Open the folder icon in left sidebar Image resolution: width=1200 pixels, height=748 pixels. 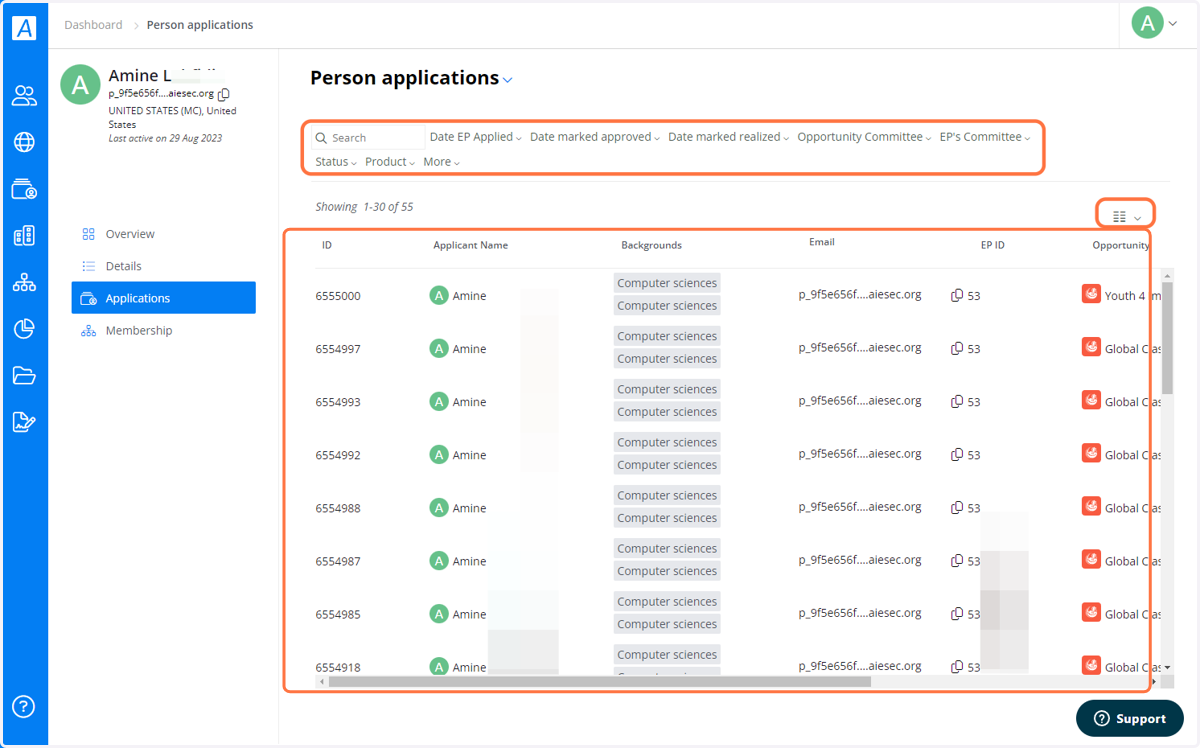tap(24, 375)
